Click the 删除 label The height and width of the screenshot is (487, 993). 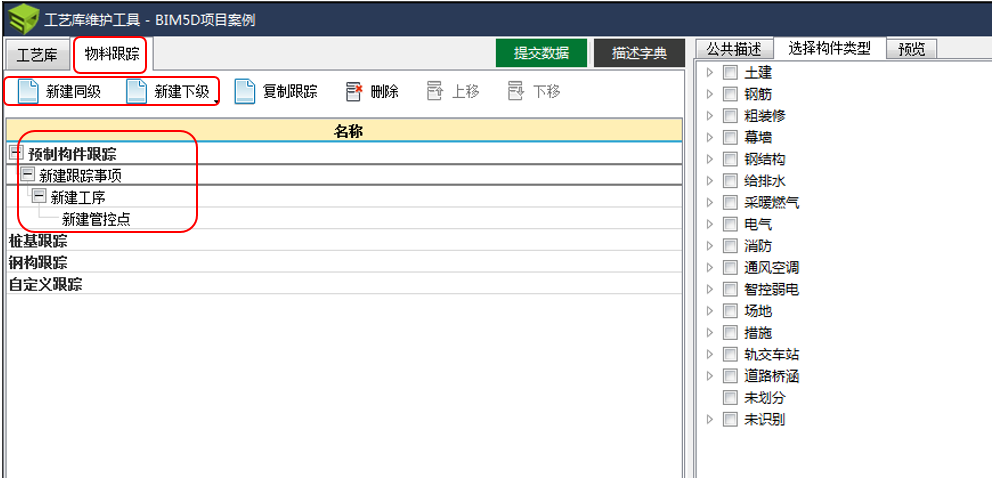(x=385, y=92)
